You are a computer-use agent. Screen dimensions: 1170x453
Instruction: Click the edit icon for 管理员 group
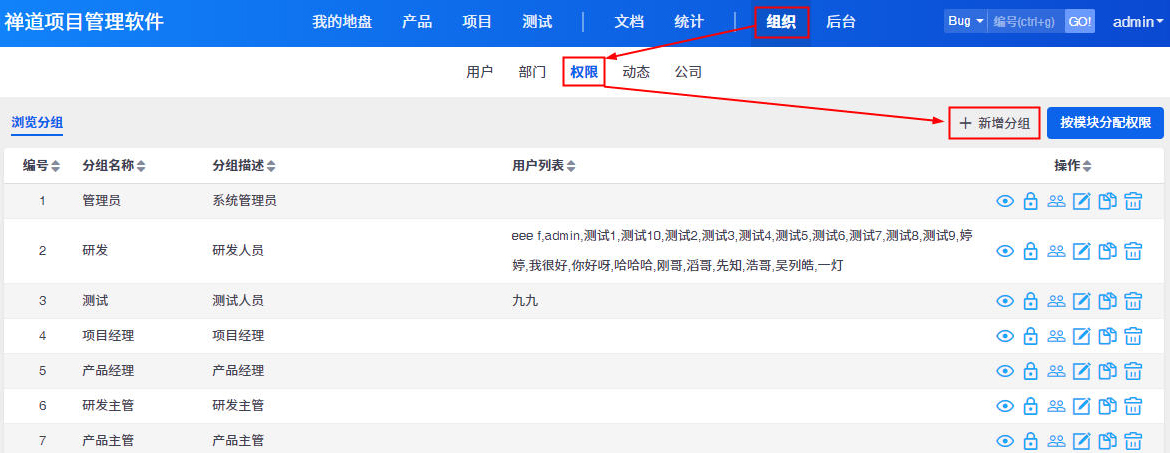pos(1081,201)
